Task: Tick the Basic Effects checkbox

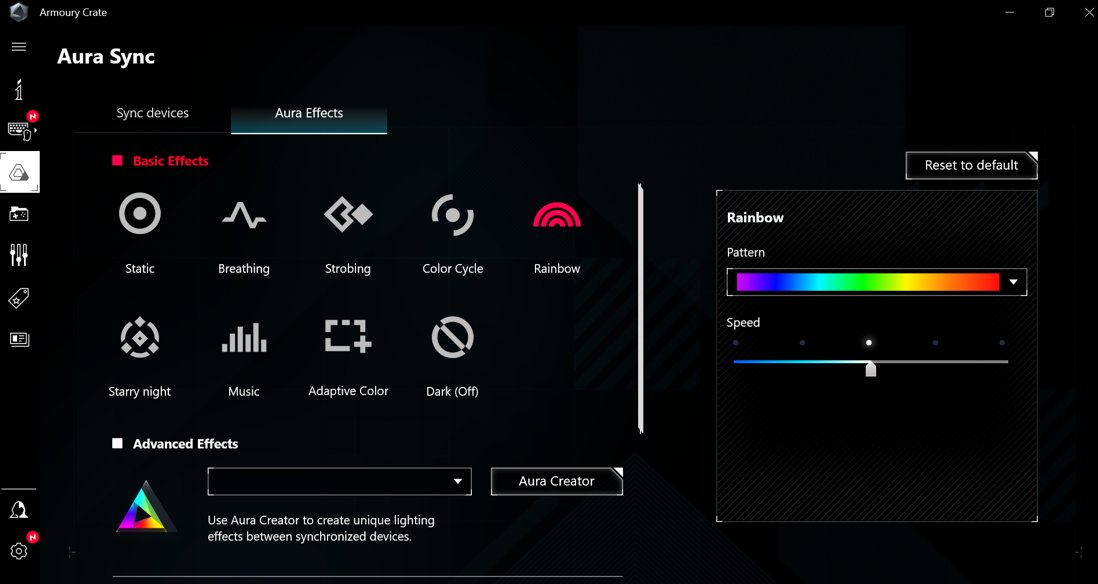Action: click(117, 161)
